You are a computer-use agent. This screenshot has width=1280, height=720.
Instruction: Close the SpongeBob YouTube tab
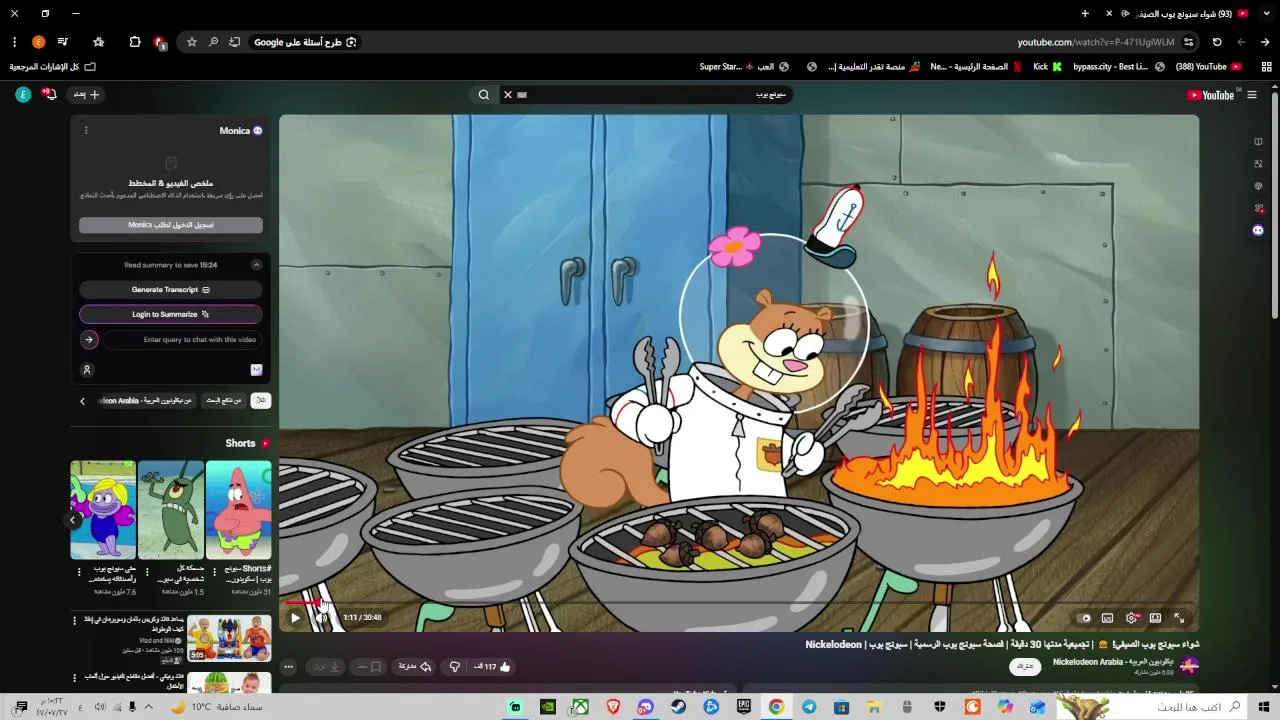click(x=1109, y=14)
